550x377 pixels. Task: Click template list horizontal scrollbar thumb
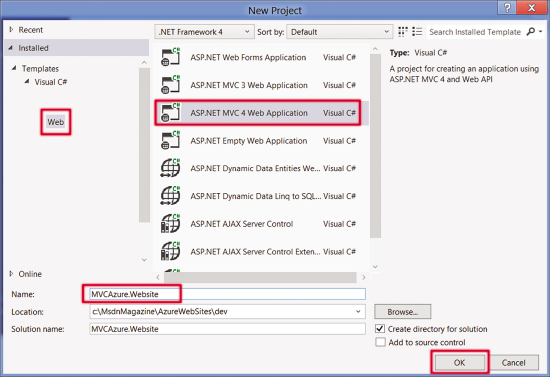pos(260,277)
